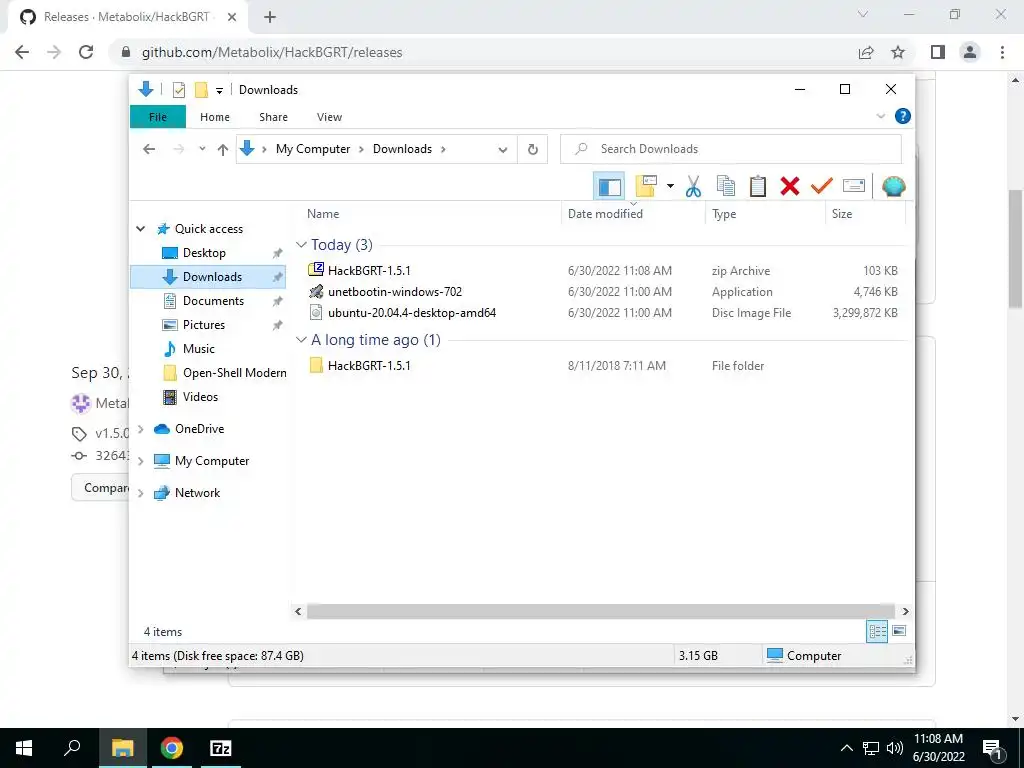Image resolution: width=1024 pixels, height=768 pixels.
Task: Click the Paste clipboard icon in Explorer toolbar
Action: (x=758, y=187)
